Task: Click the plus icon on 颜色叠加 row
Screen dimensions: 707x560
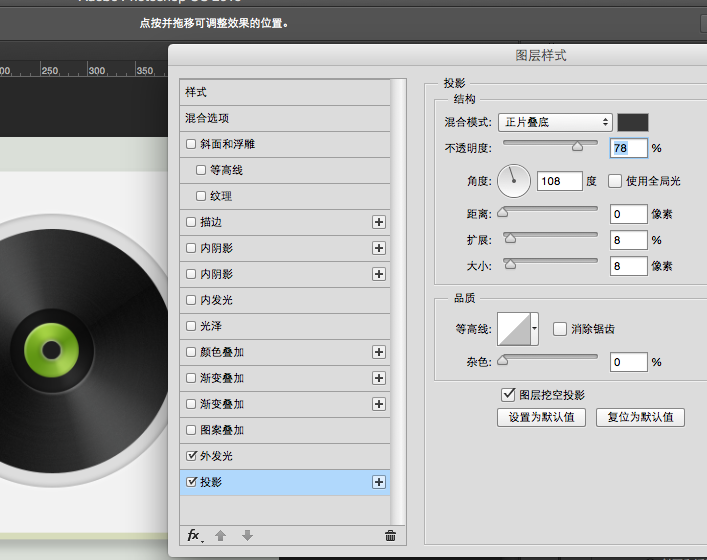Action: (x=379, y=352)
